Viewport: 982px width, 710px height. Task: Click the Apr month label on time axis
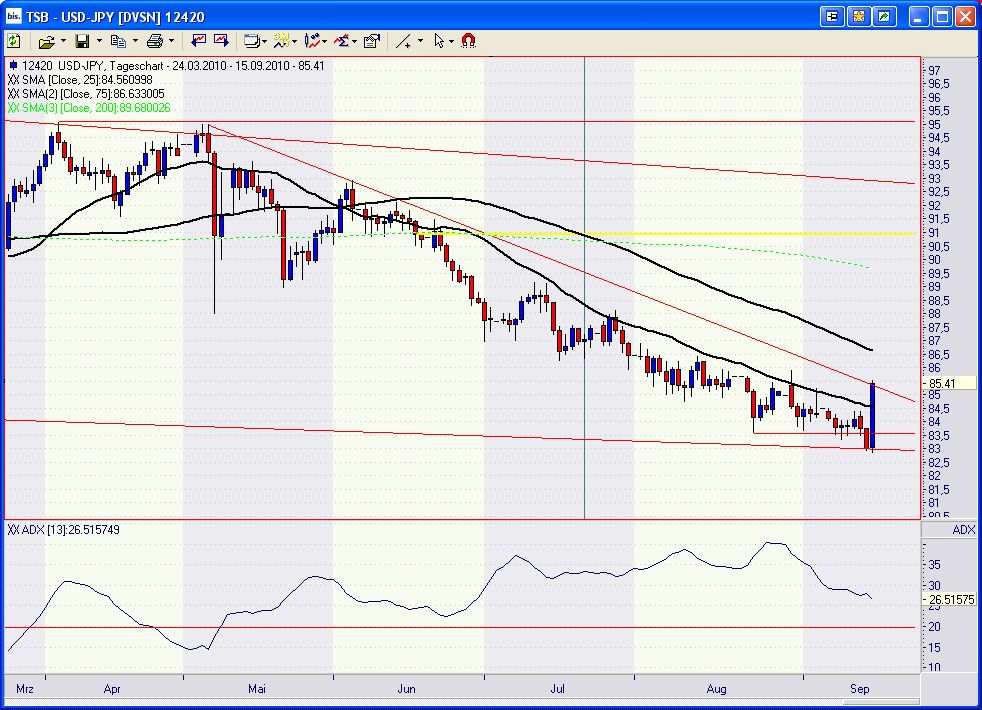[111, 689]
